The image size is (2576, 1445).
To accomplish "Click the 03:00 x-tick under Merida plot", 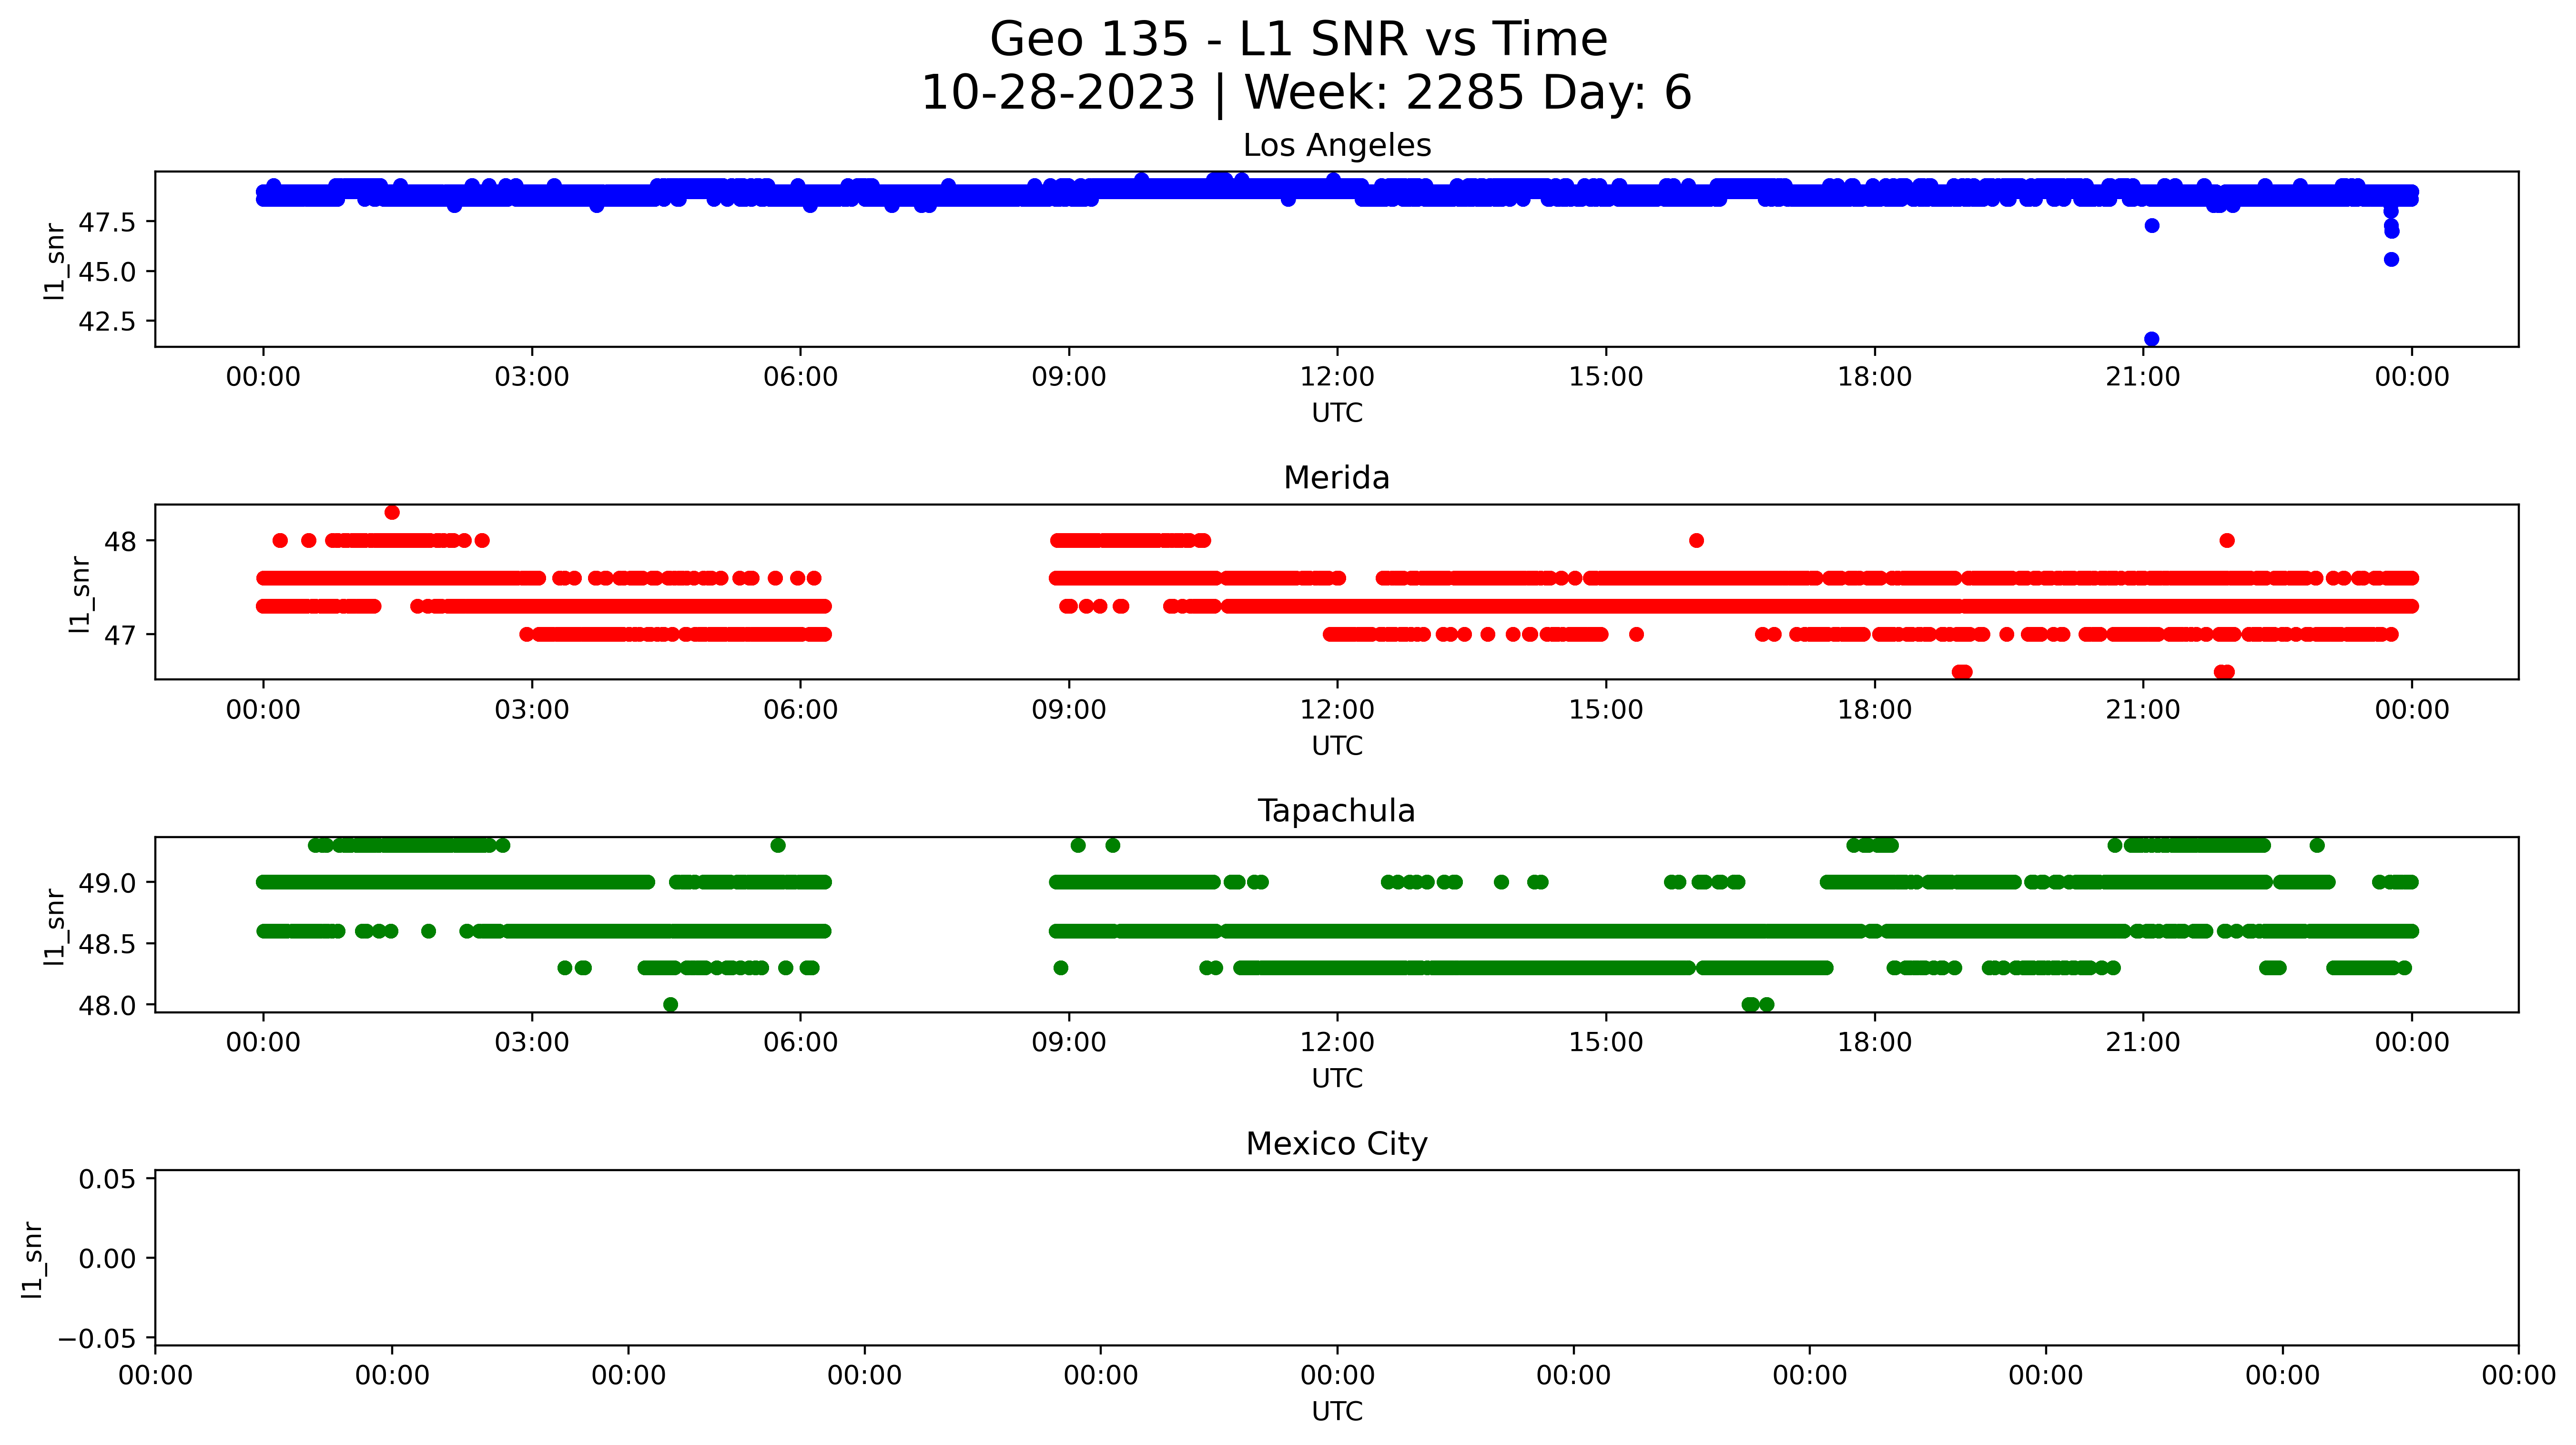I will [x=532, y=710].
